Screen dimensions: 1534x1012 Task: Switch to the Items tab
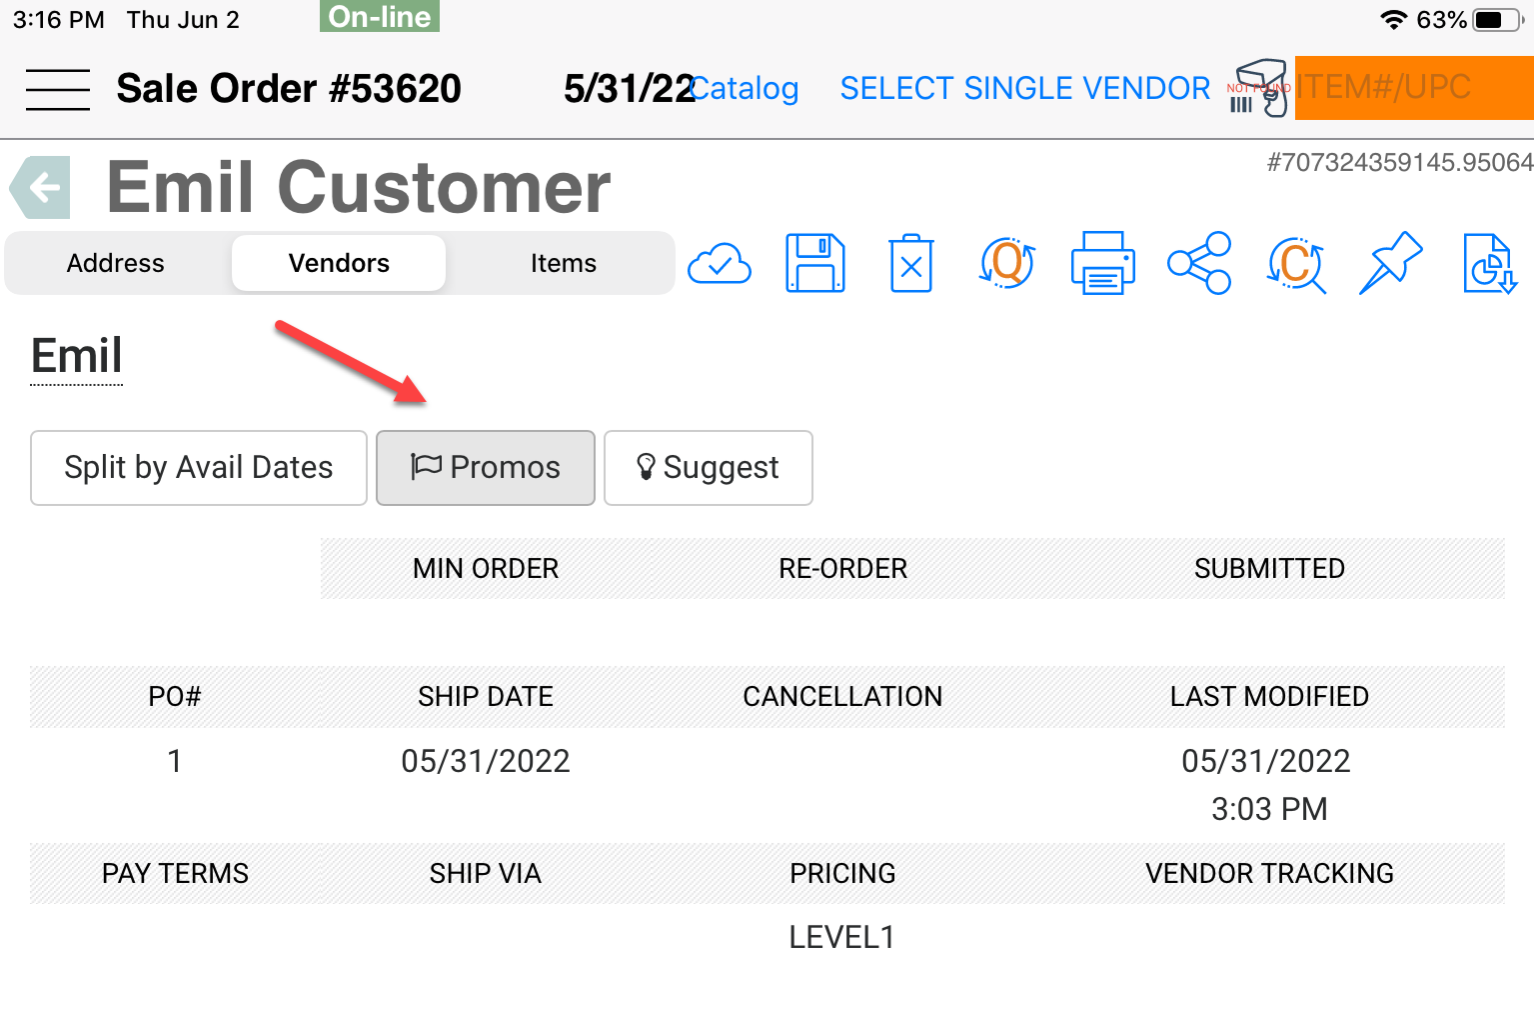(563, 263)
